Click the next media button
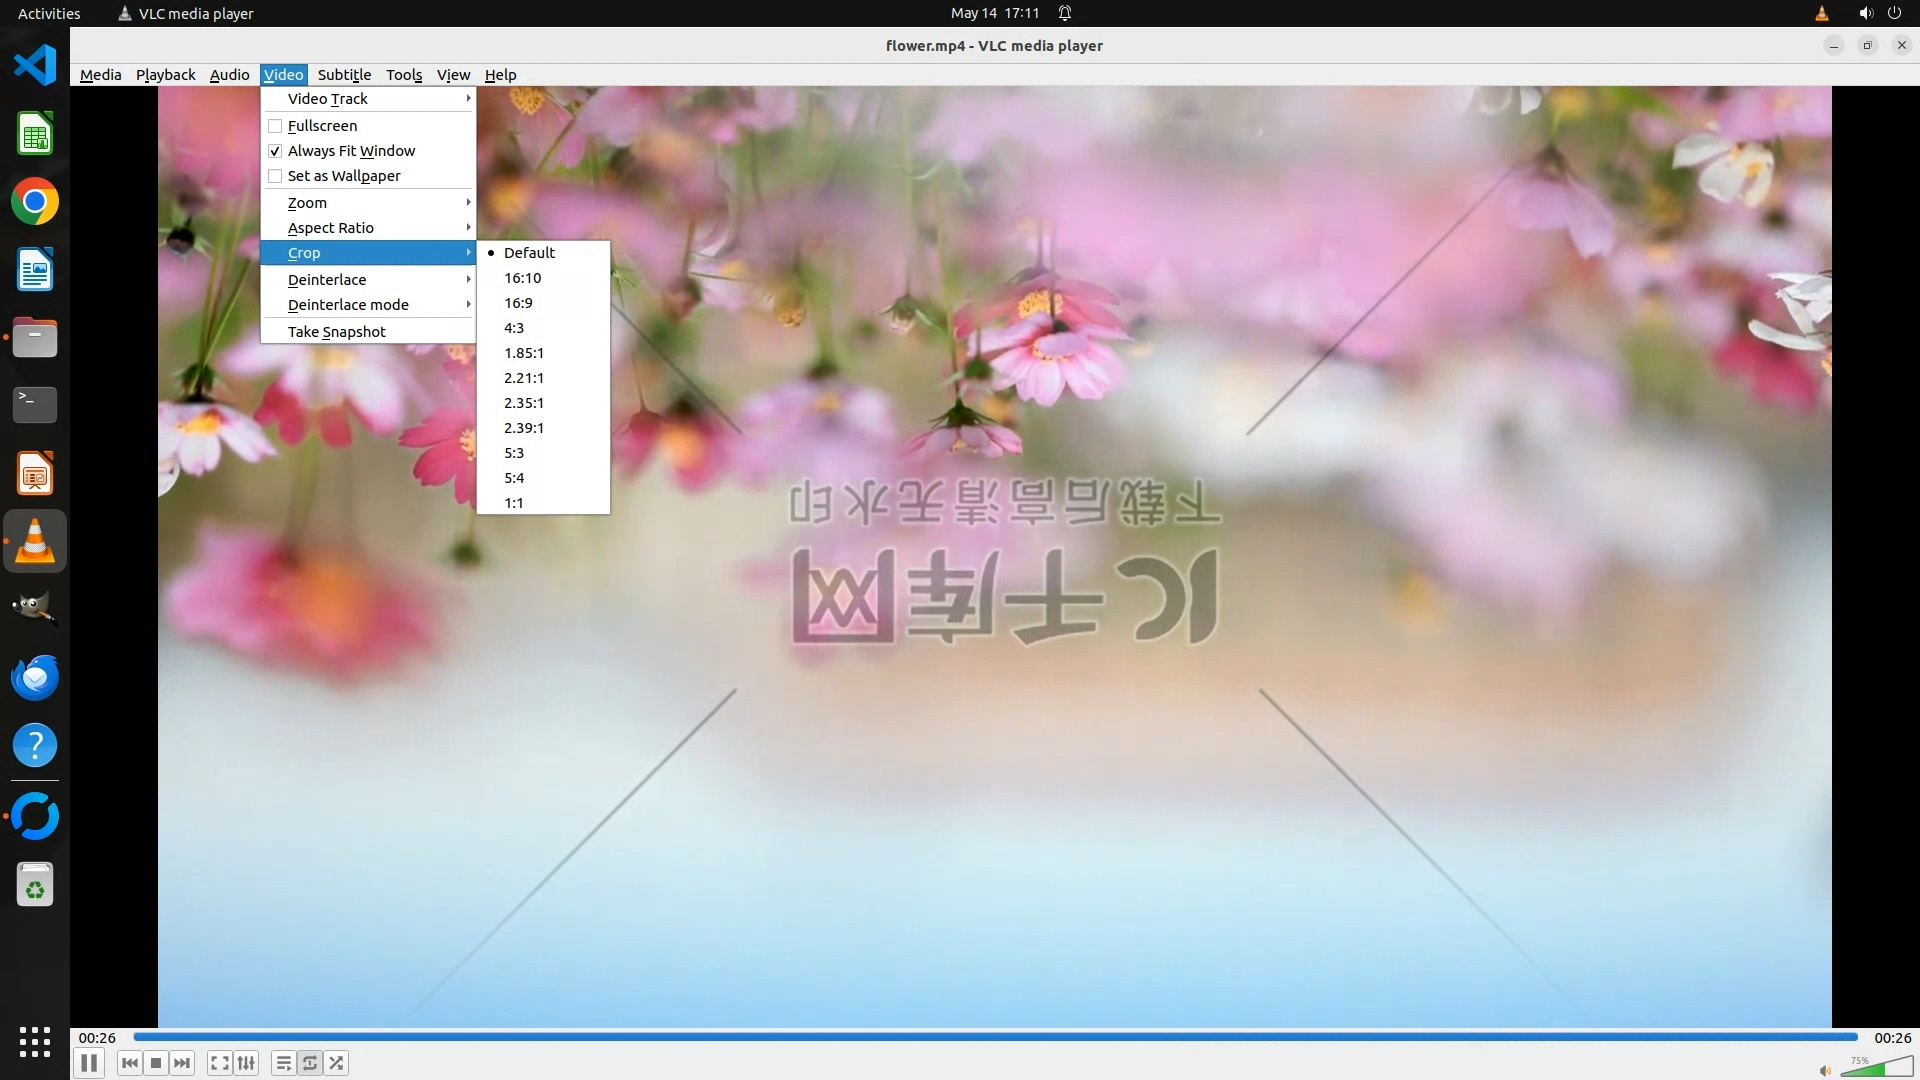This screenshot has height=1080, width=1920. pyautogui.click(x=182, y=1063)
